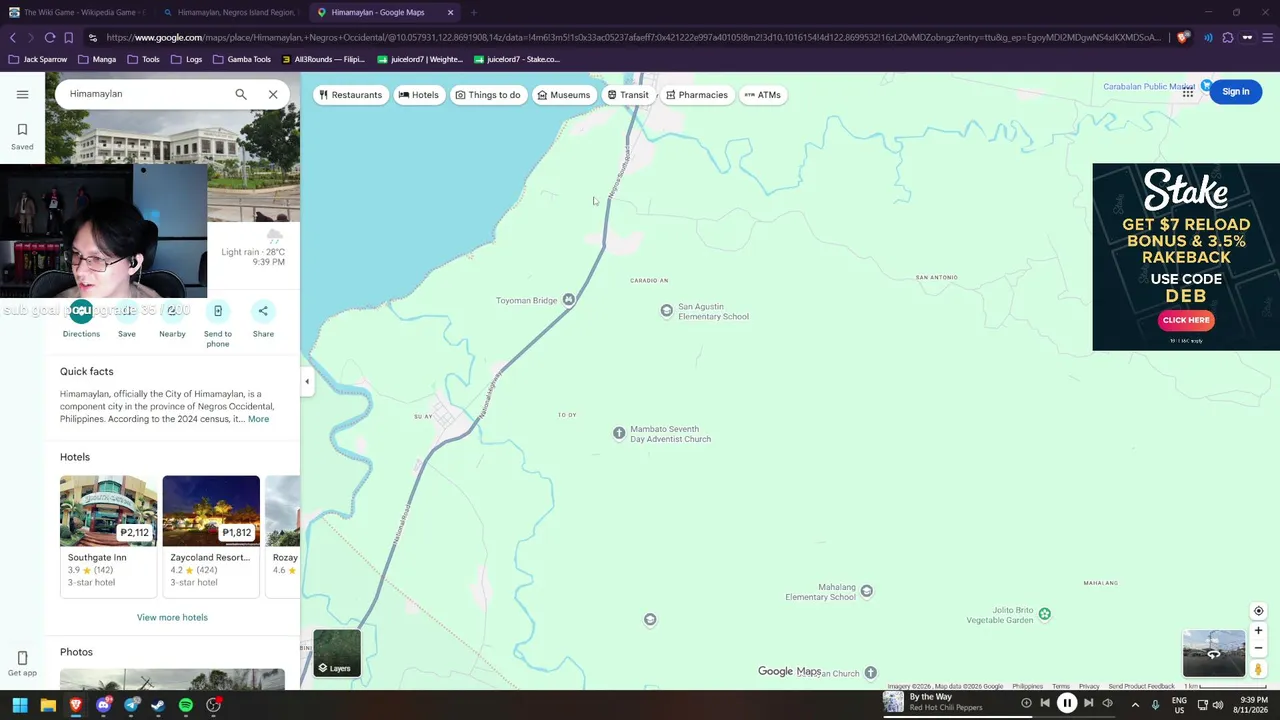Viewport: 1280px width, 720px height.
Task: Filter map by ATMs
Action: 763,95
